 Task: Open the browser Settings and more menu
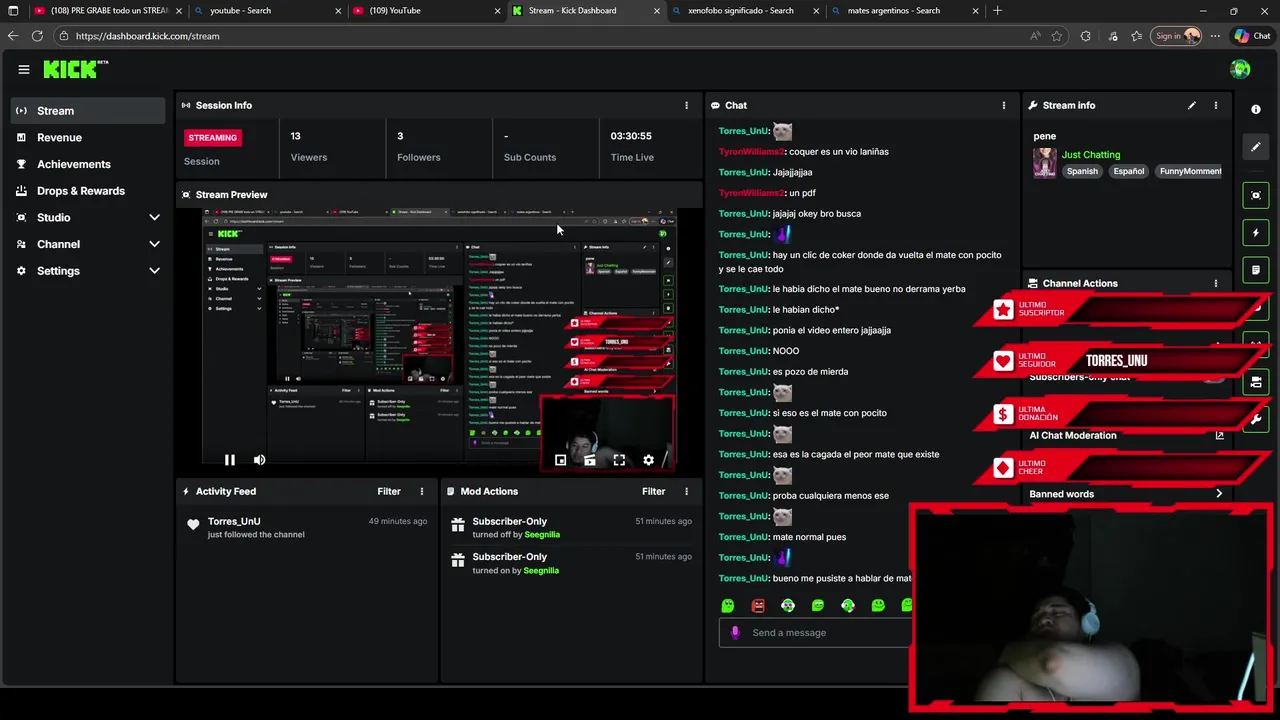pos(1215,36)
